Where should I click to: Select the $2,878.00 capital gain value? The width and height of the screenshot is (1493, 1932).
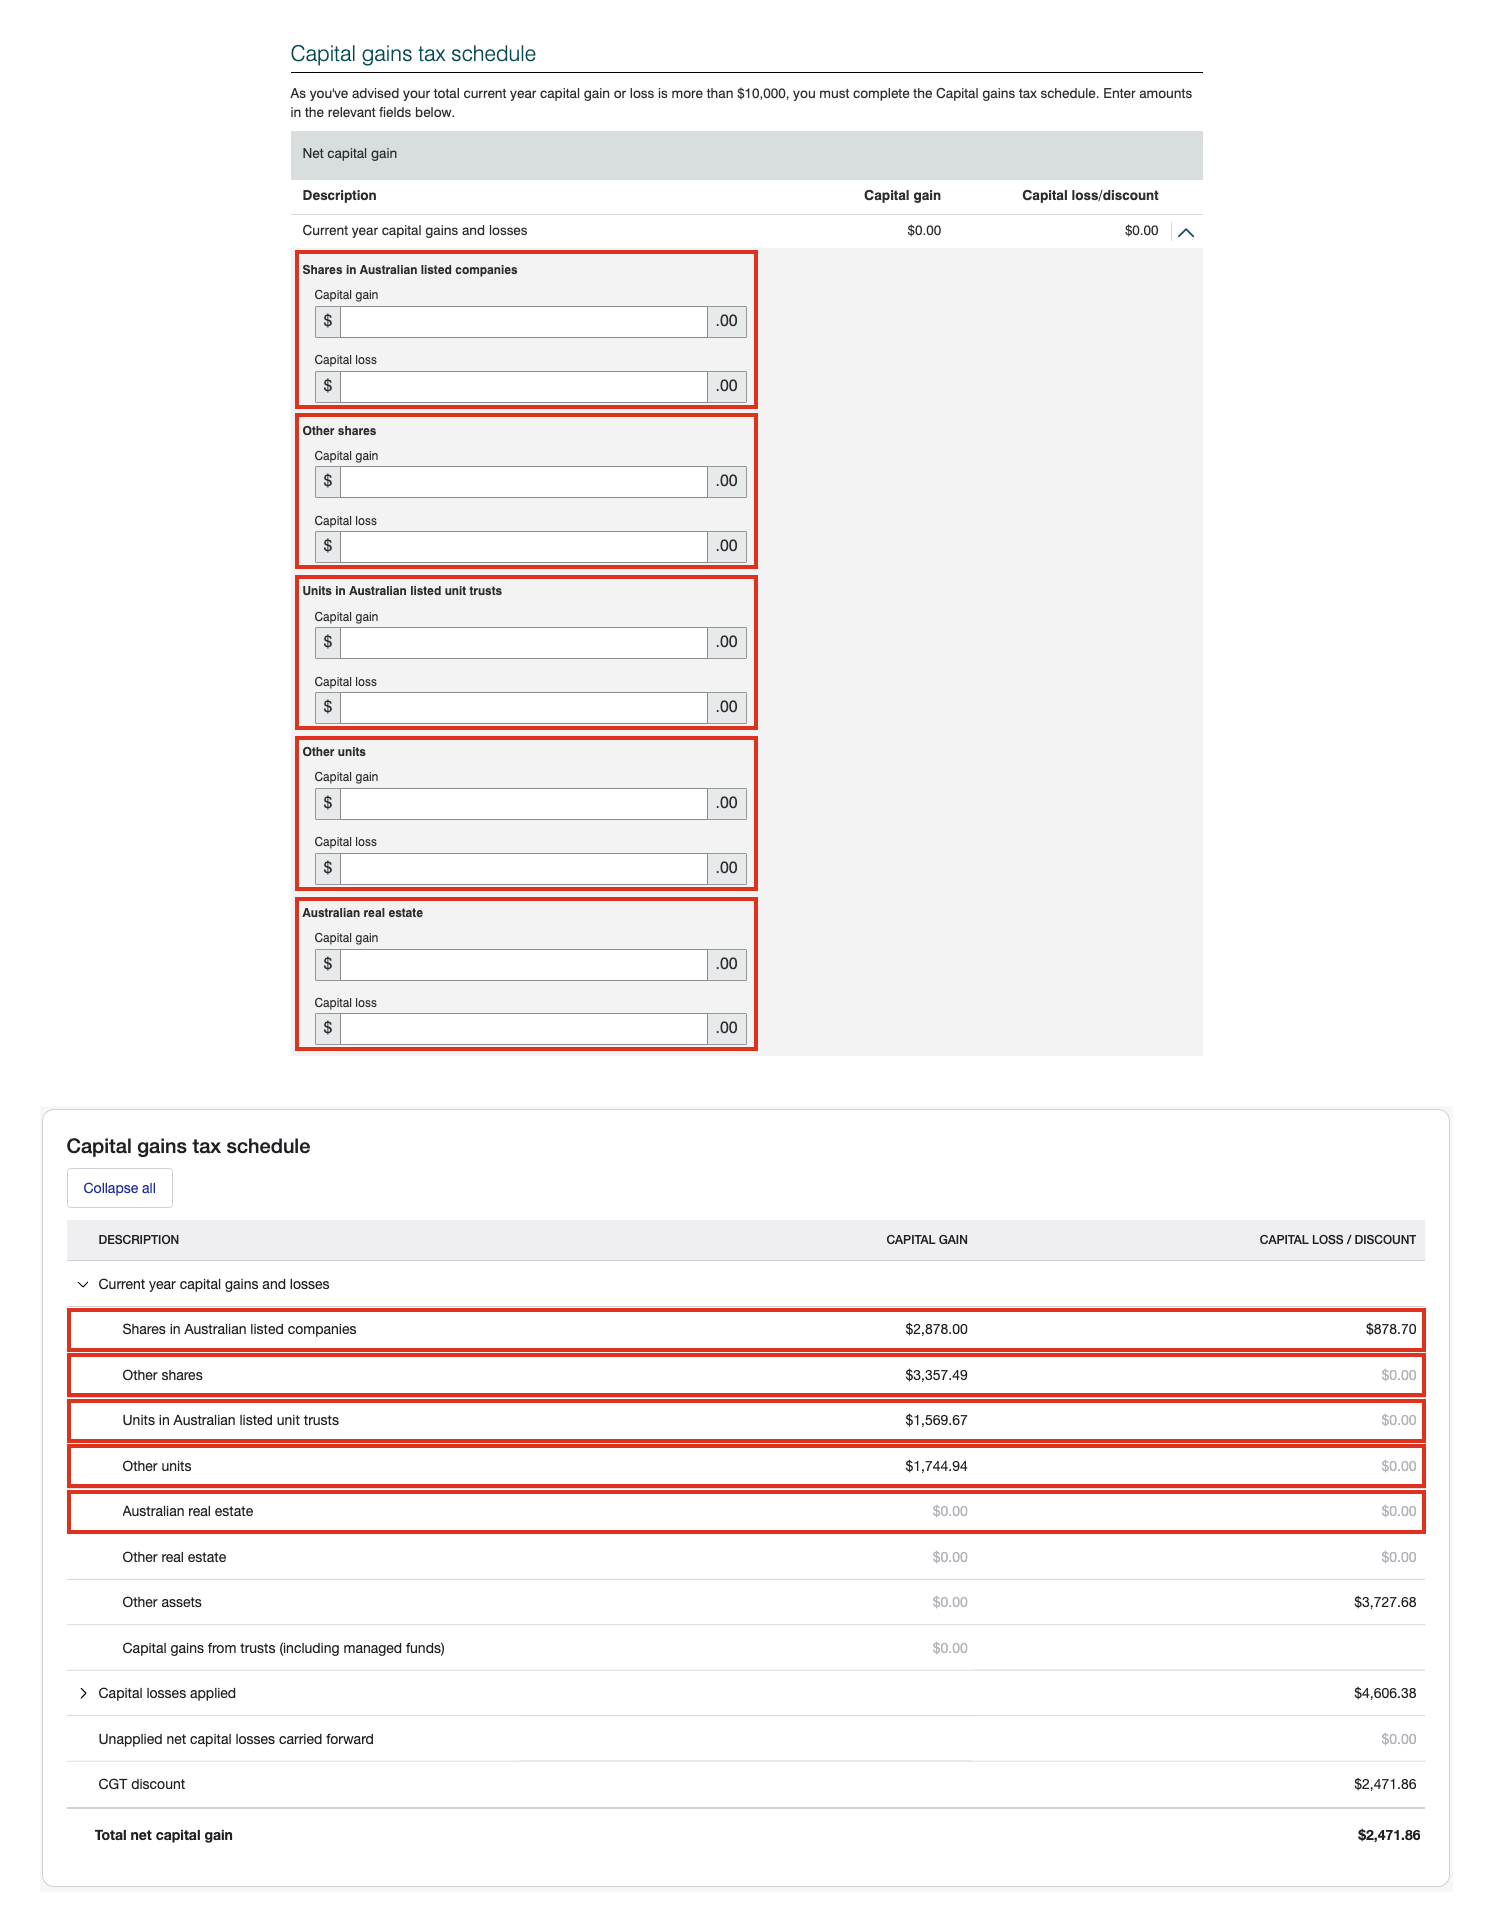click(936, 1329)
